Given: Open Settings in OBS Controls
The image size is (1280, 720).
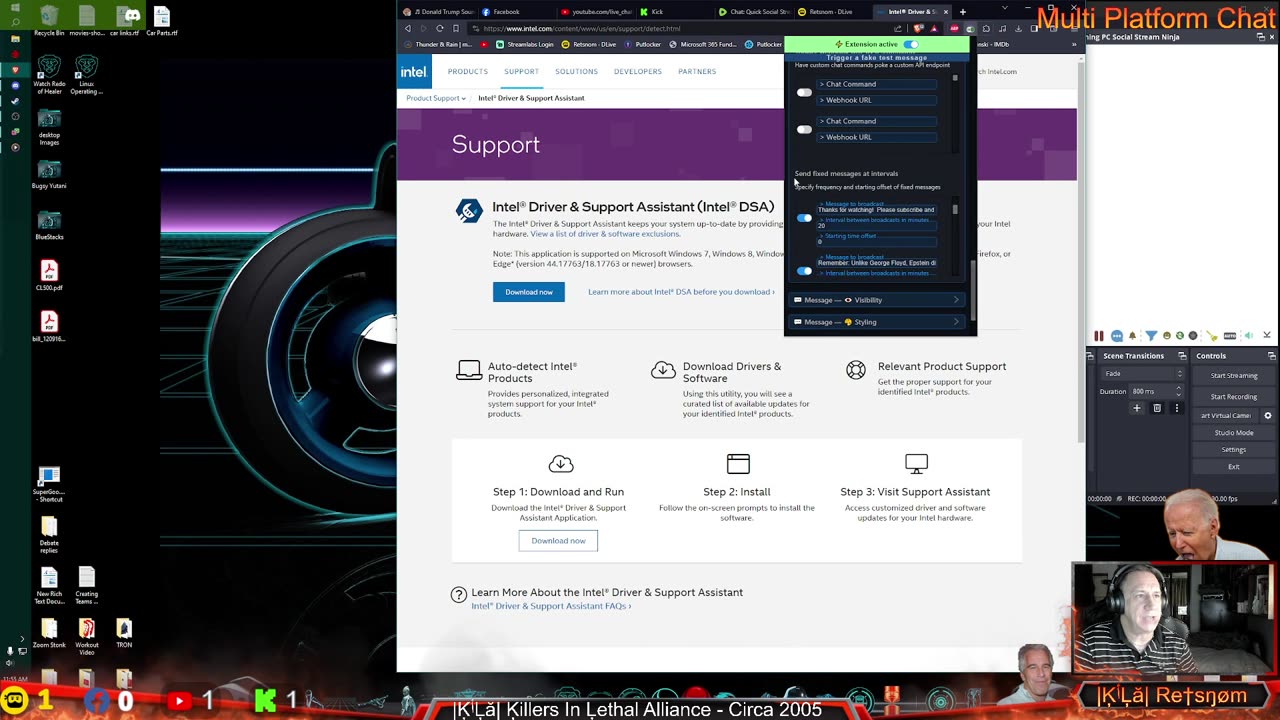Looking at the screenshot, I should point(1234,450).
